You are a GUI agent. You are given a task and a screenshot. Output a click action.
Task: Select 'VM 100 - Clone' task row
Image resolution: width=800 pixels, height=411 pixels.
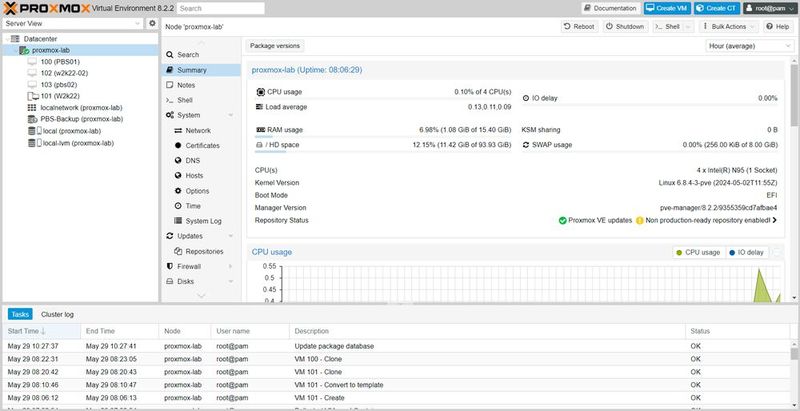[x=396, y=359]
